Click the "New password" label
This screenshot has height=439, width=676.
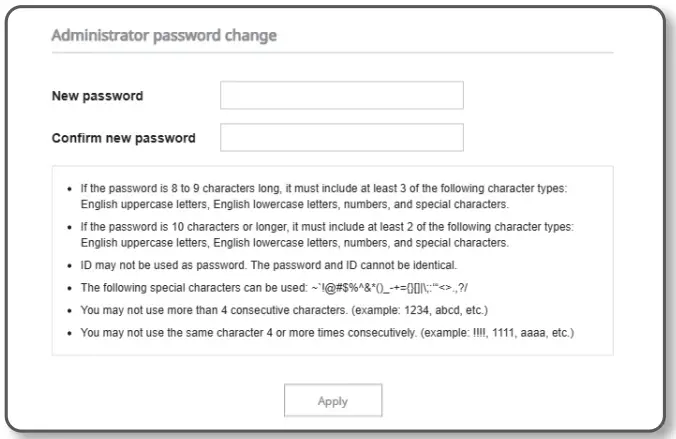click(97, 96)
